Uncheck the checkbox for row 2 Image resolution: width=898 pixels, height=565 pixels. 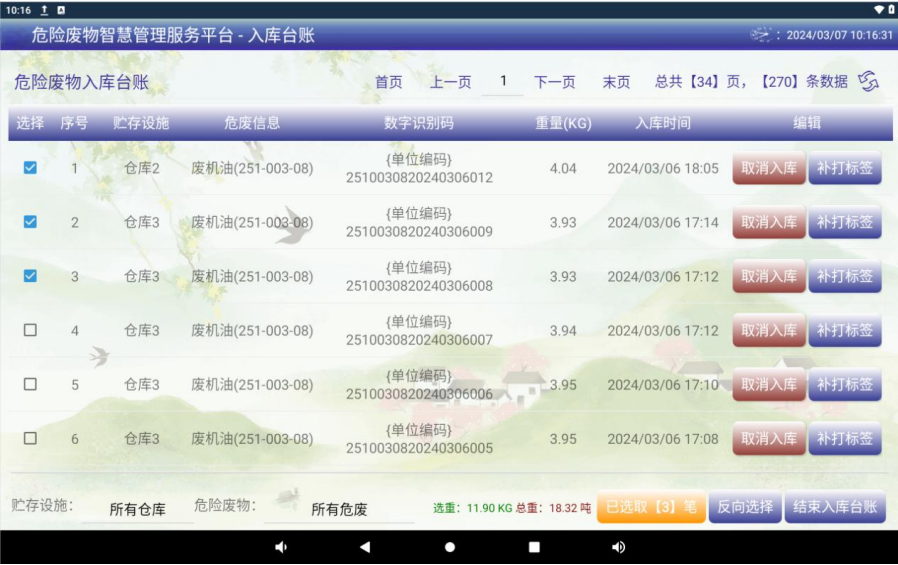[30, 222]
